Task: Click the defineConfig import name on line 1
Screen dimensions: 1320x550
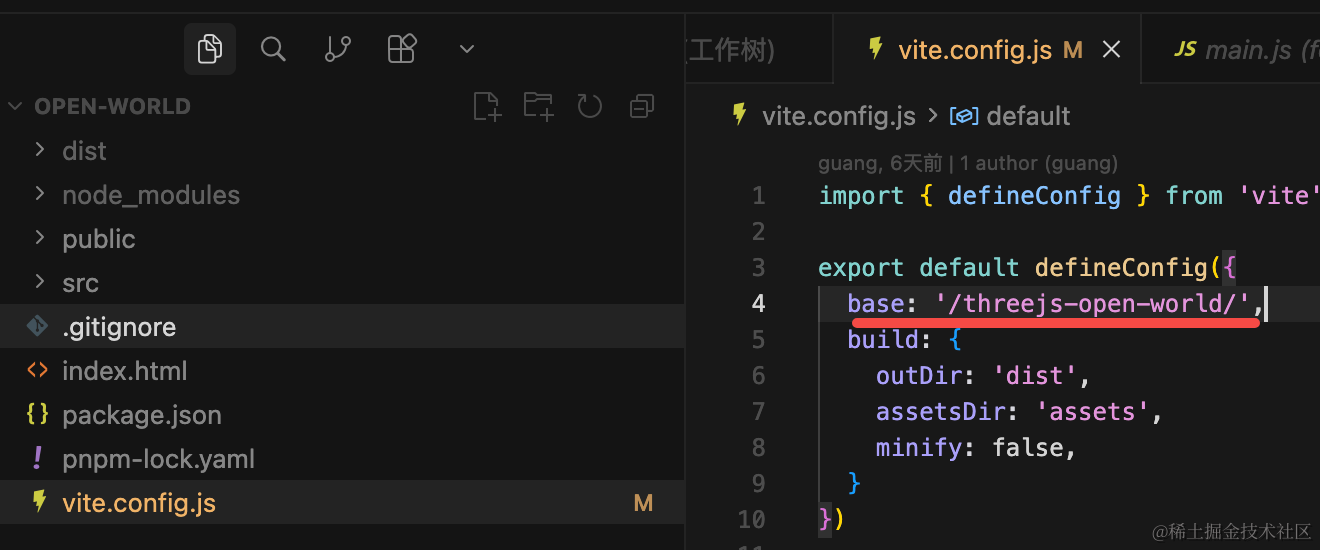Action: 1034,195
